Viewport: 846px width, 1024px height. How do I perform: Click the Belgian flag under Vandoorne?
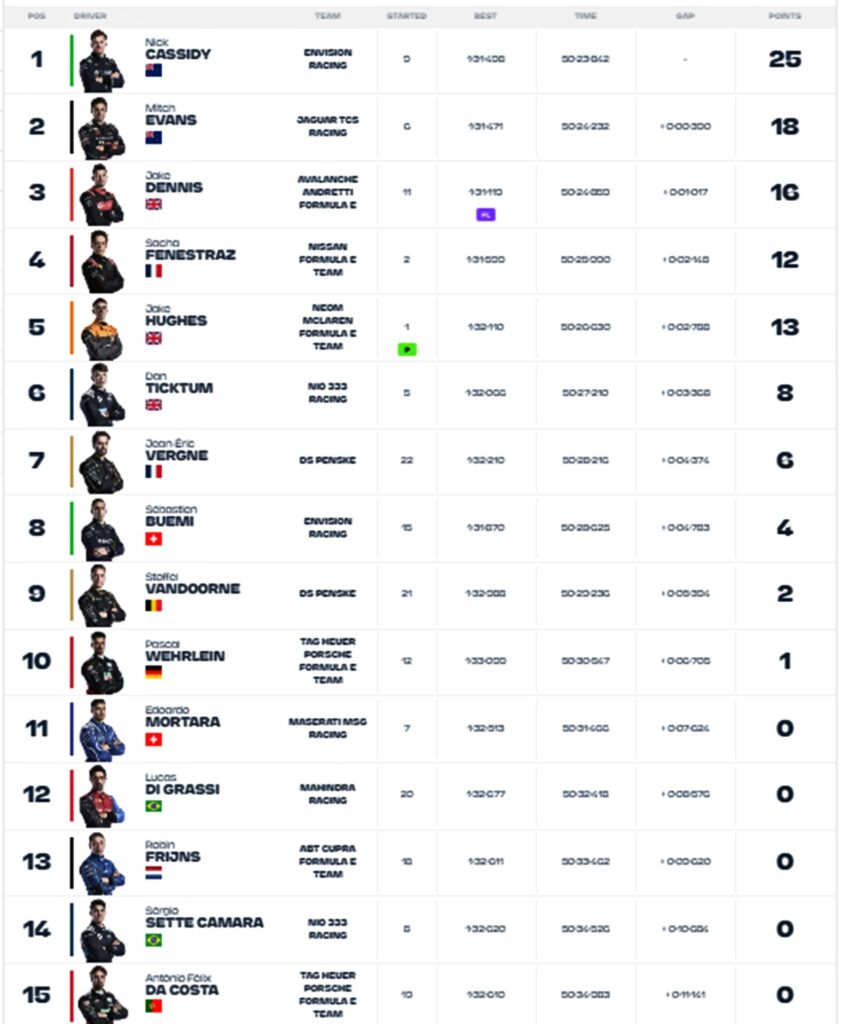154,605
